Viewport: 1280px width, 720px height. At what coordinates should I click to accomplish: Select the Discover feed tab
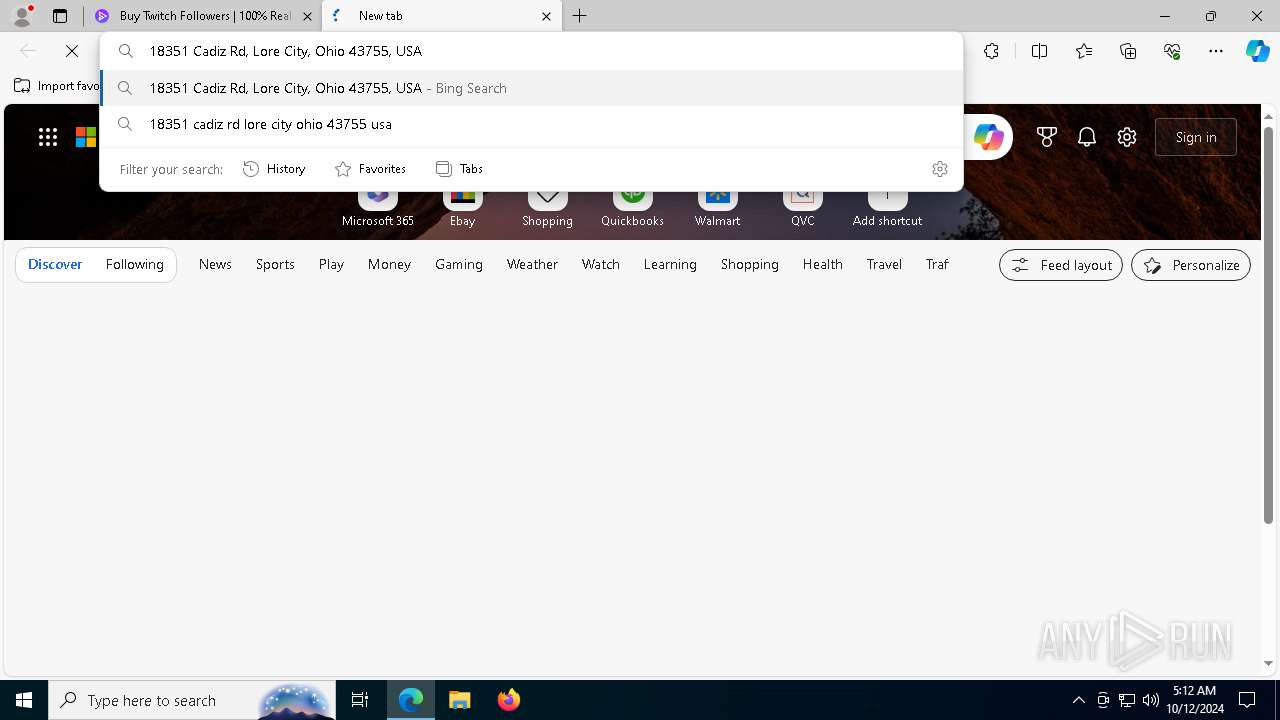click(55, 265)
